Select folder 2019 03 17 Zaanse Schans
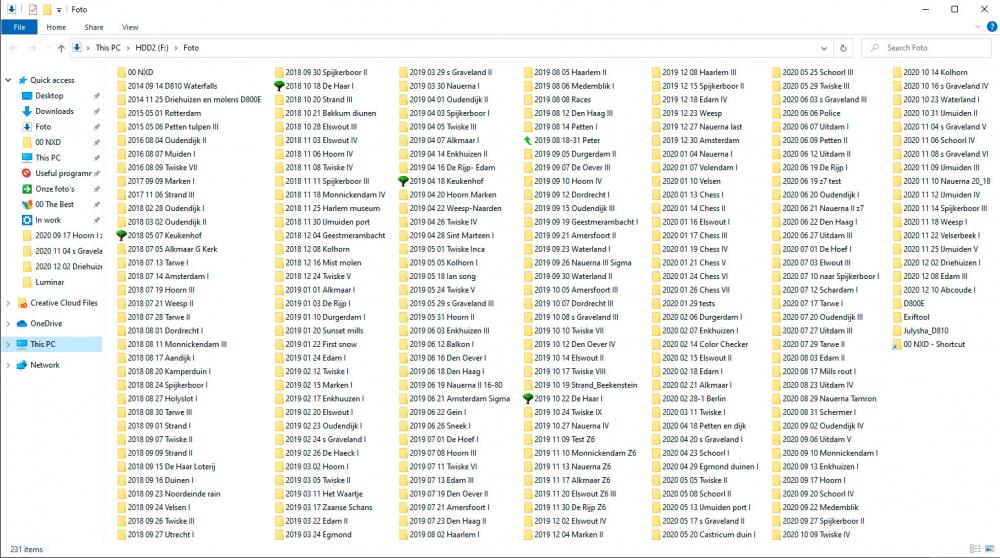 [x=328, y=508]
